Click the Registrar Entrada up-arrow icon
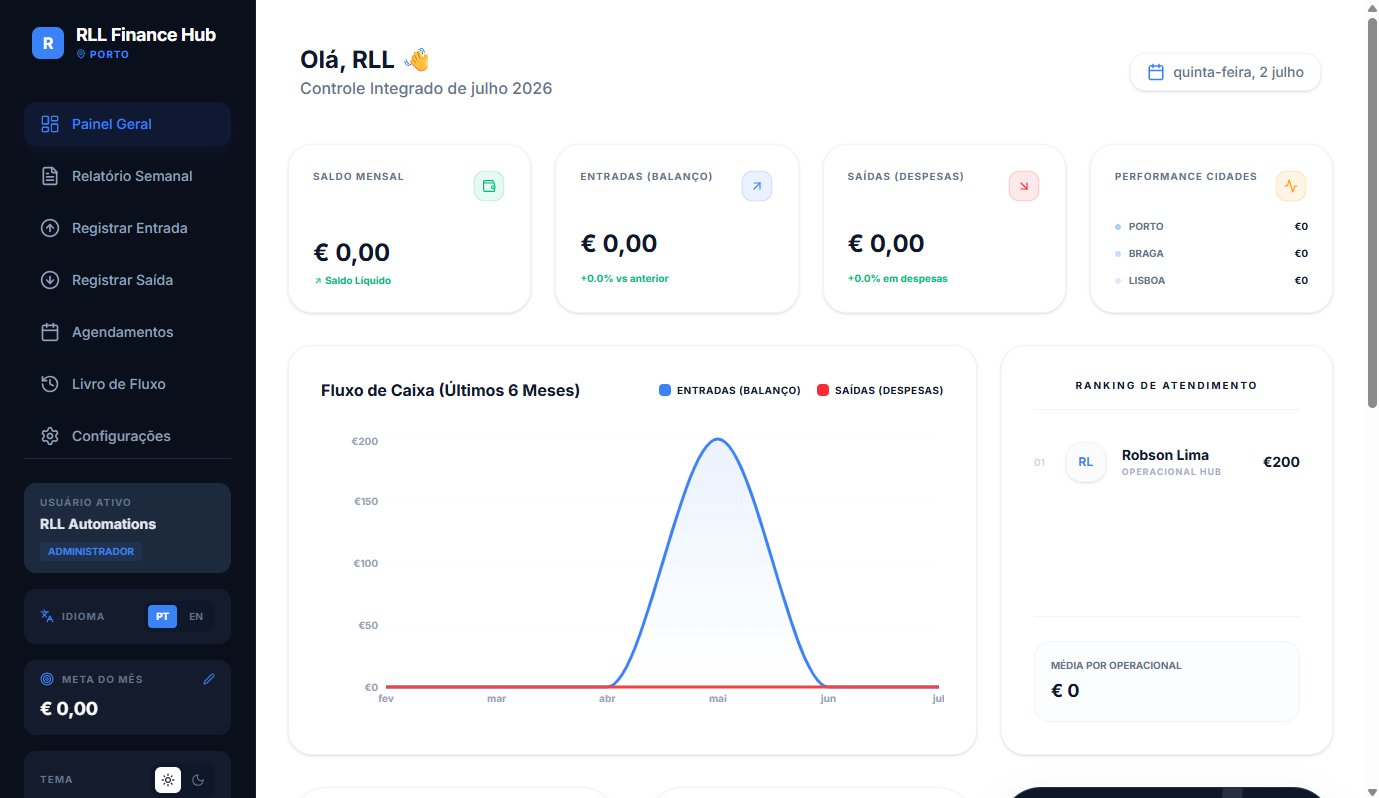1379x798 pixels. [50, 228]
